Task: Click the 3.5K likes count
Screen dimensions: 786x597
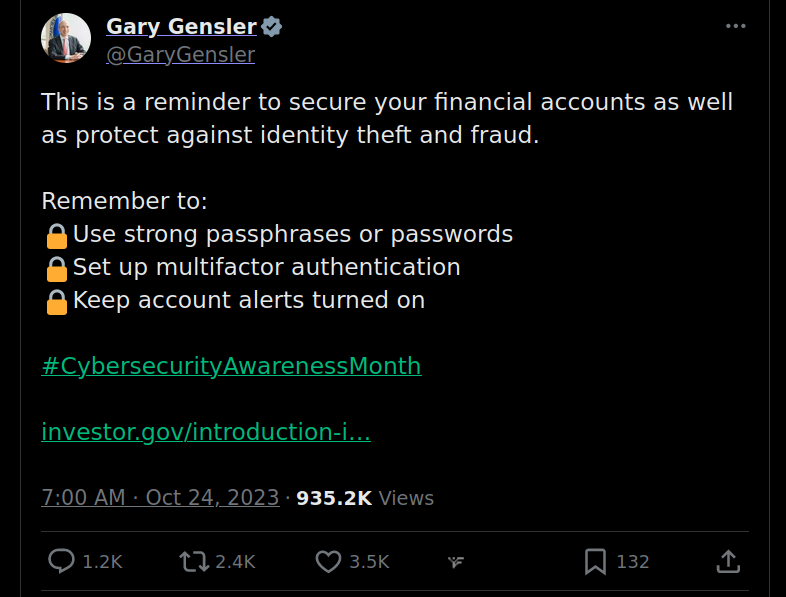Action: (x=369, y=562)
